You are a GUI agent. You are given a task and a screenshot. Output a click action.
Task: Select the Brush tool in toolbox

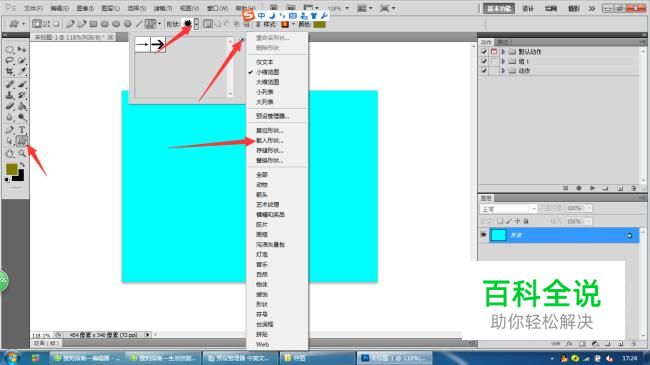tap(22, 84)
